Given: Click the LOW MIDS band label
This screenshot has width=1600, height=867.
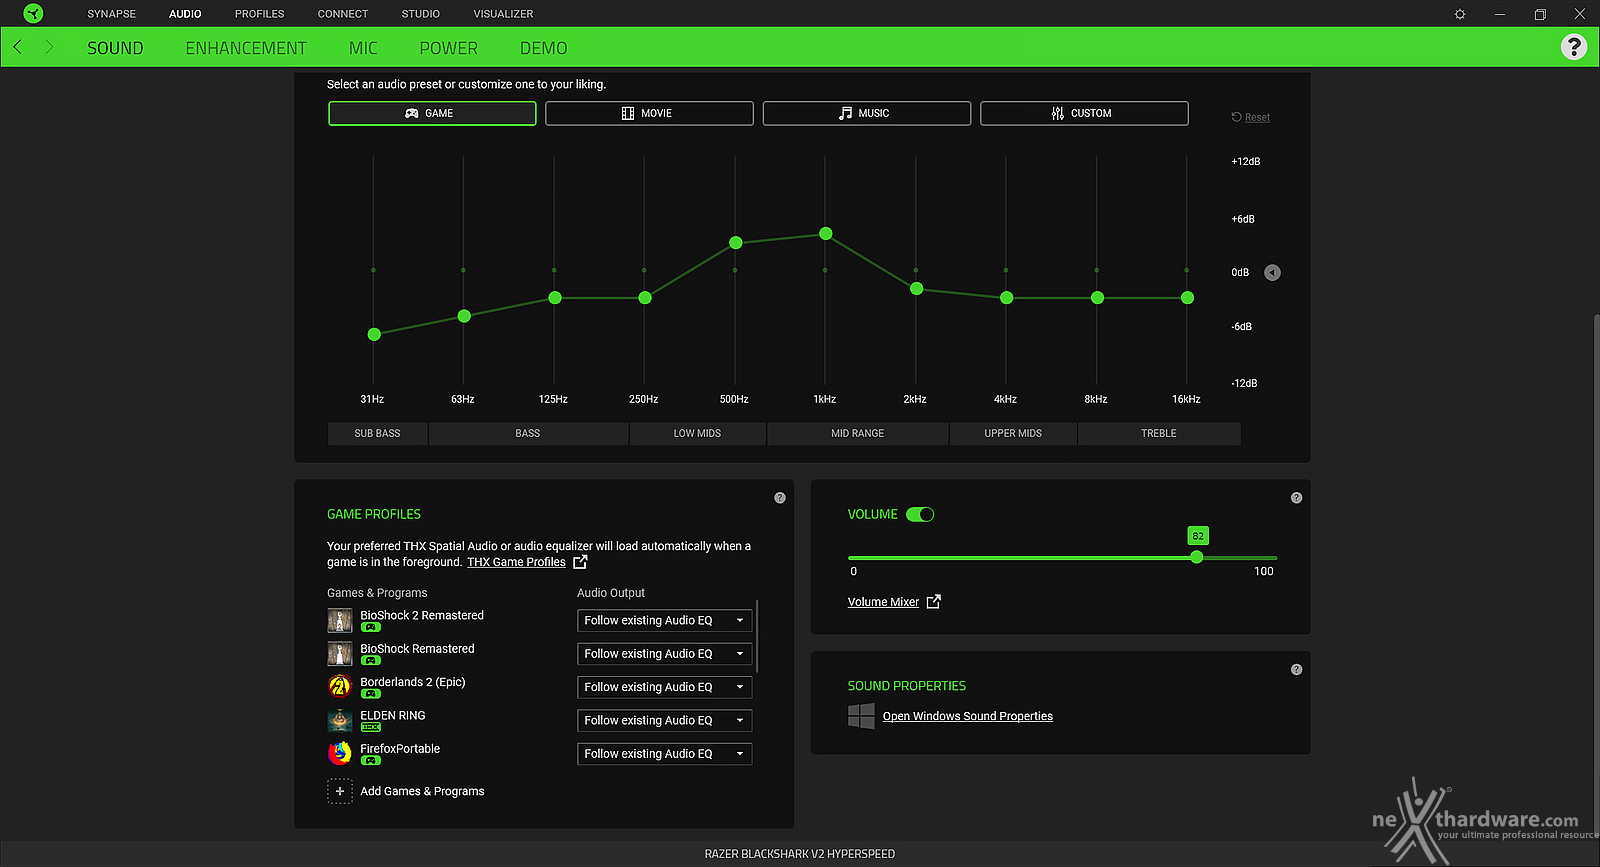Looking at the screenshot, I should coord(697,433).
